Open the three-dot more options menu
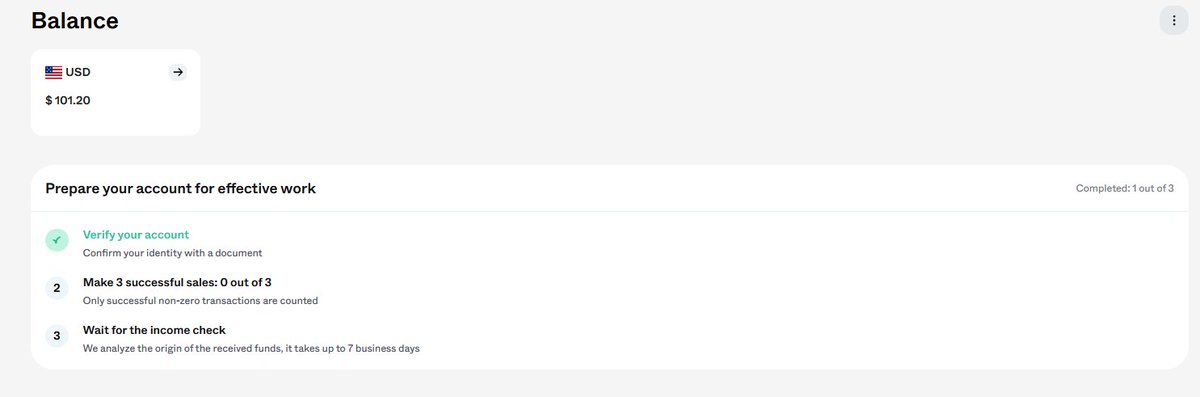This screenshot has height=397, width=1200. 1173,20
